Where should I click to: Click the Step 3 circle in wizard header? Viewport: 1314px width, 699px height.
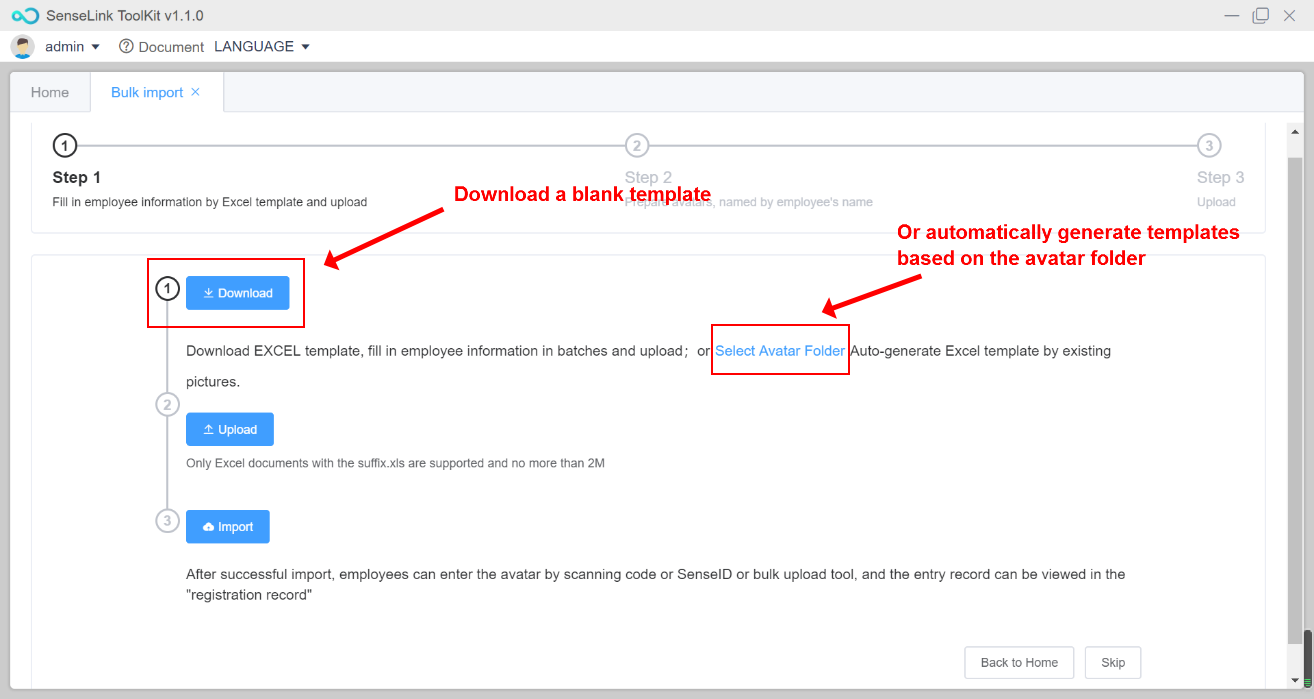pos(1208,146)
